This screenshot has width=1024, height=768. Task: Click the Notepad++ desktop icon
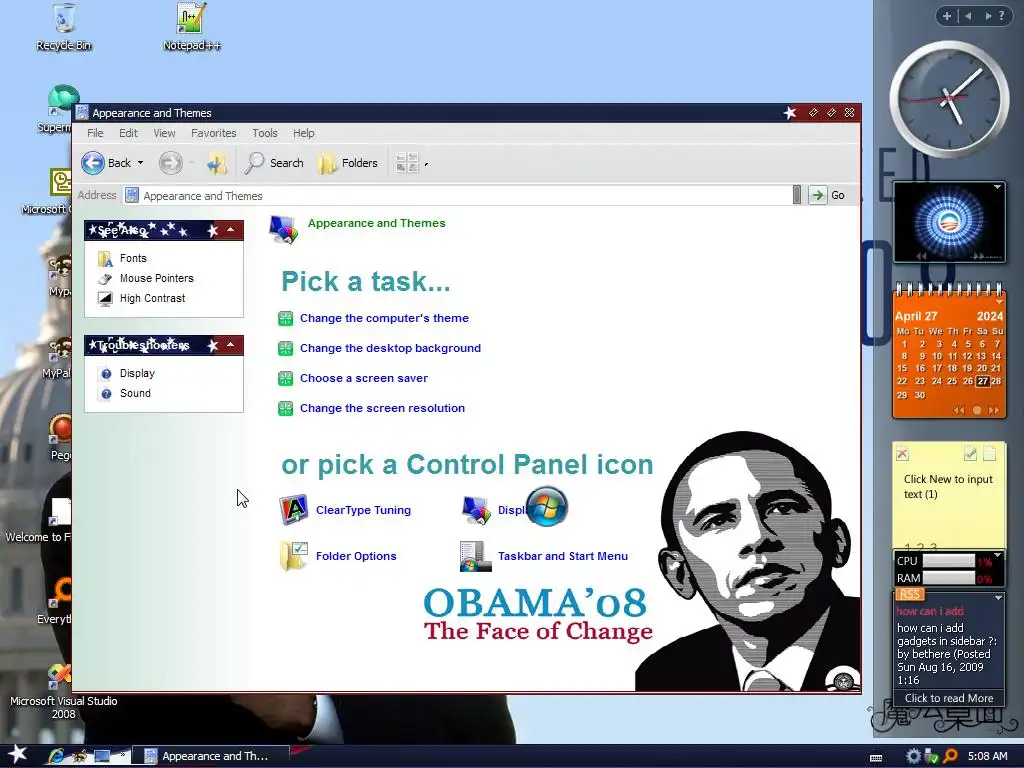click(191, 27)
